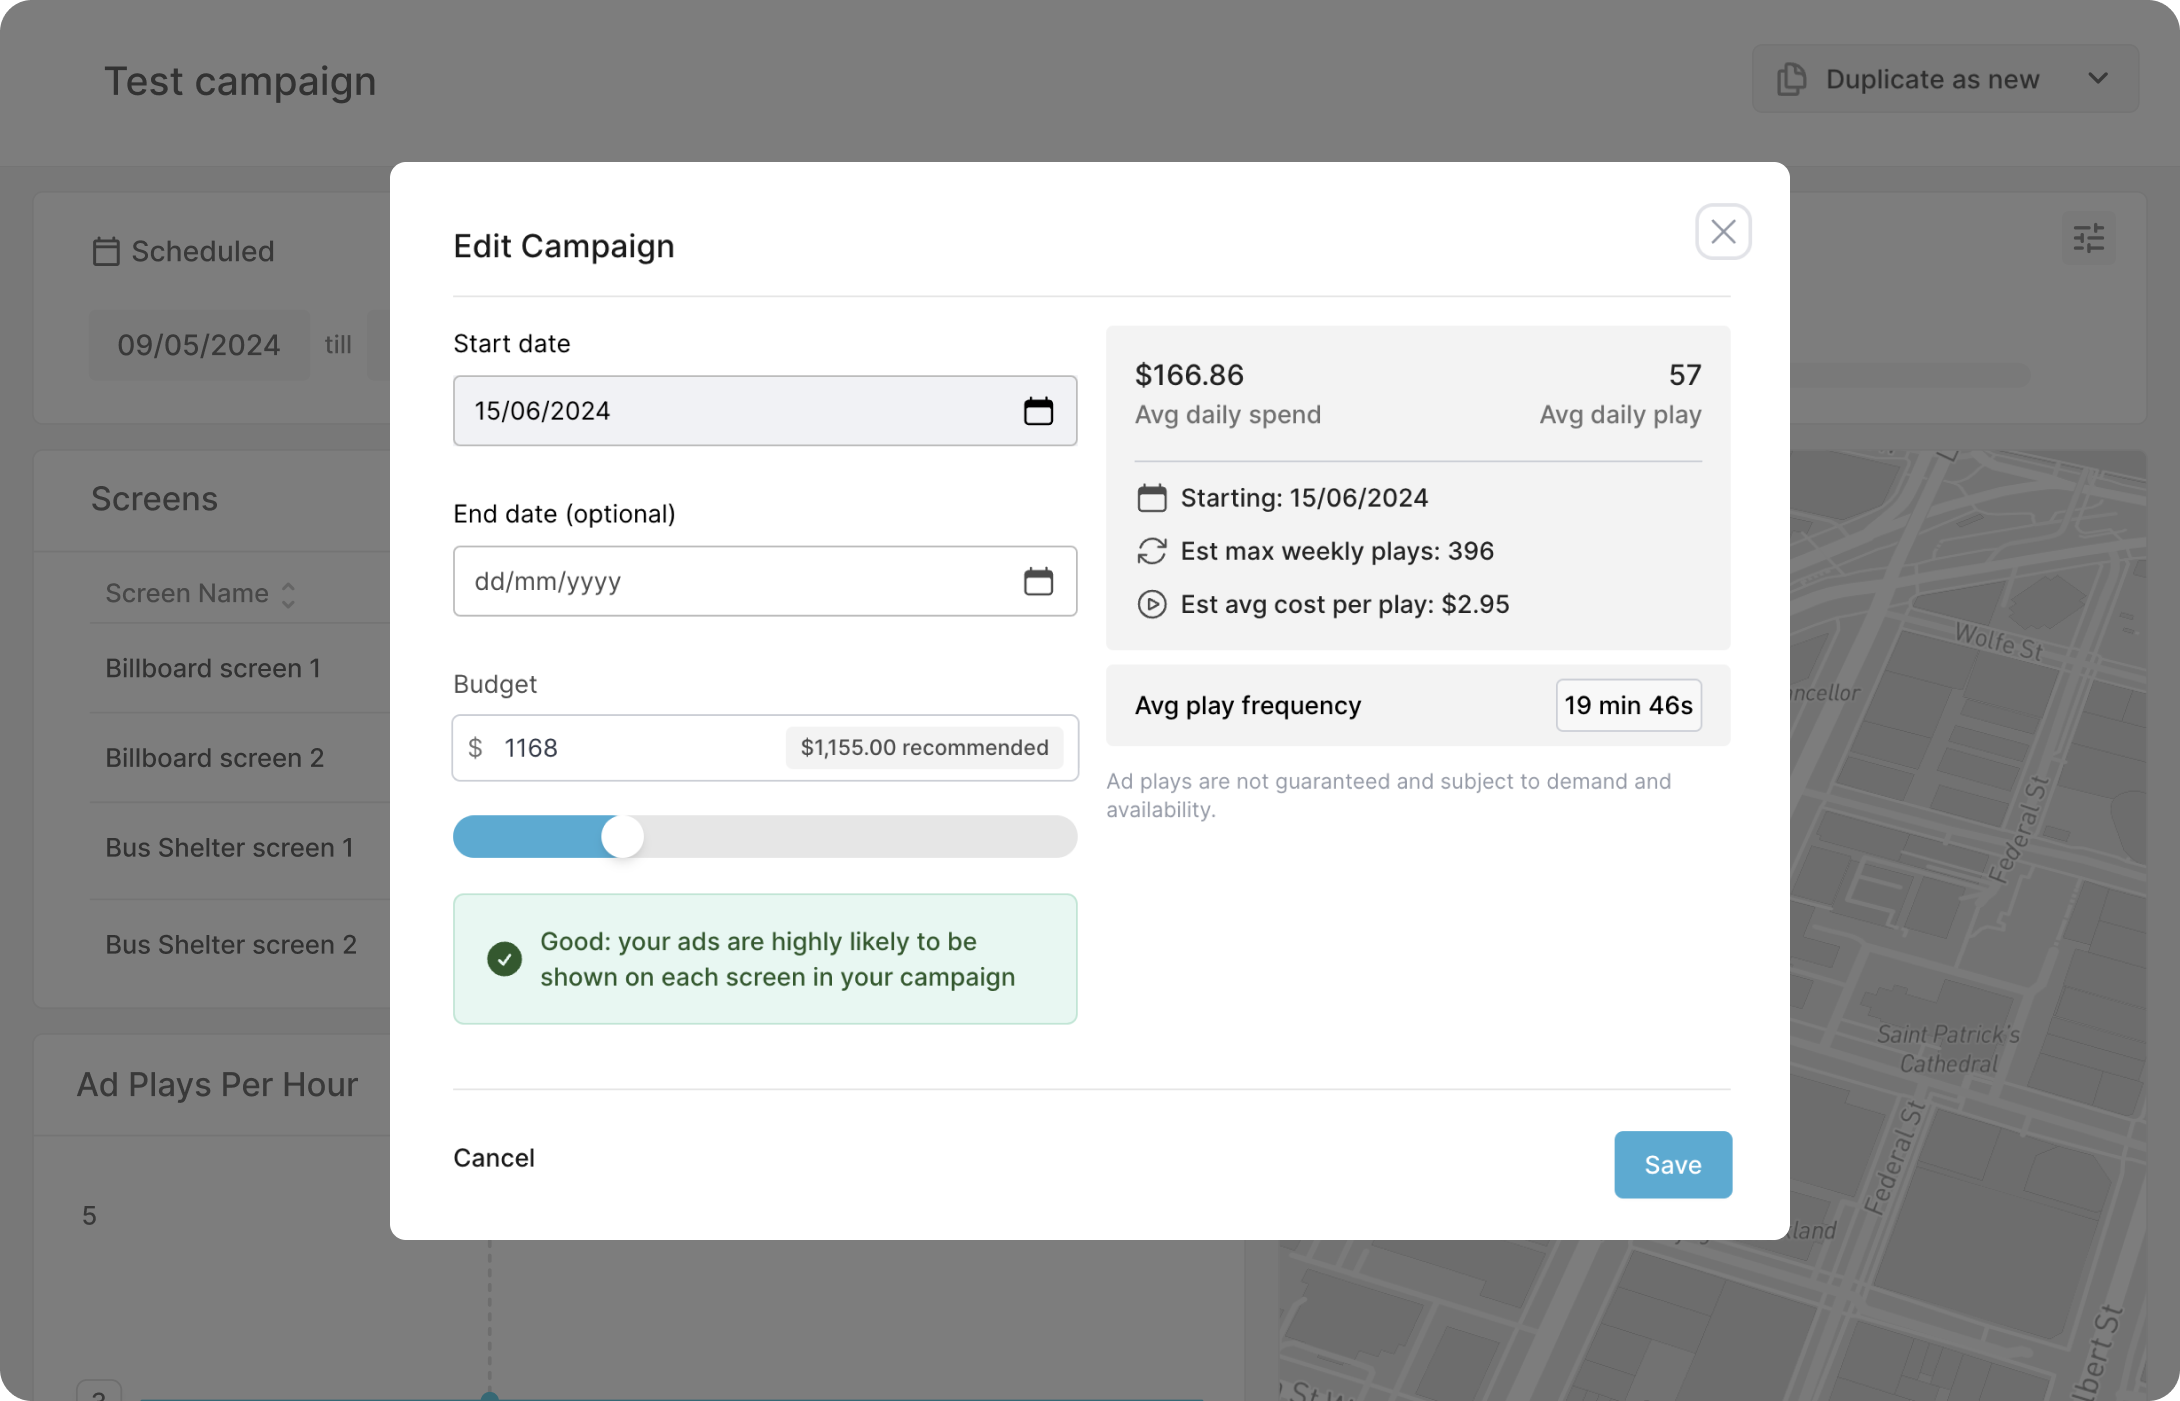Click the budget slider handle
The image size is (2180, 1401).
tap(622, 836)
